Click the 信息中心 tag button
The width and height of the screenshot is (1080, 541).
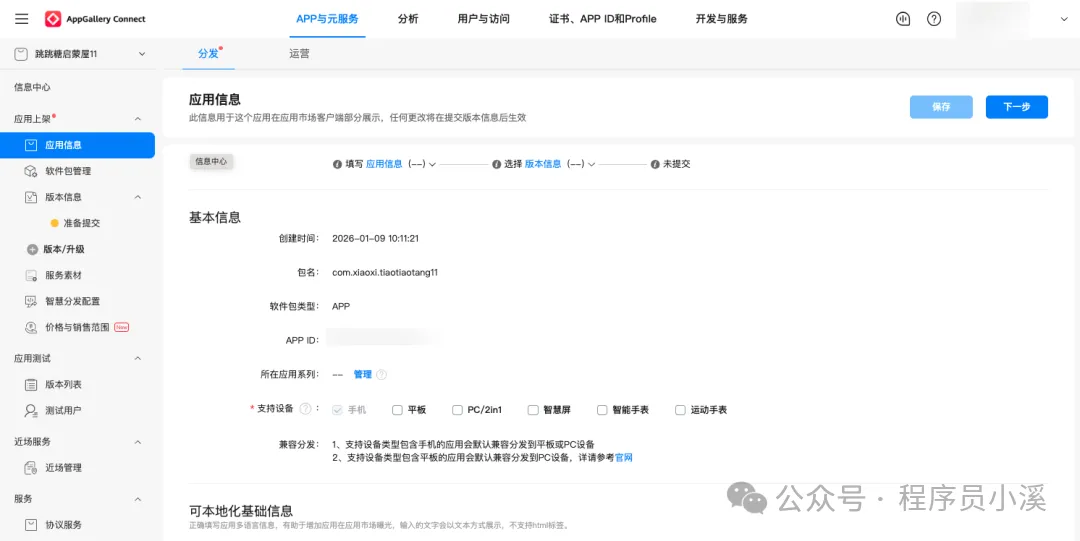[x=211, y=161]
